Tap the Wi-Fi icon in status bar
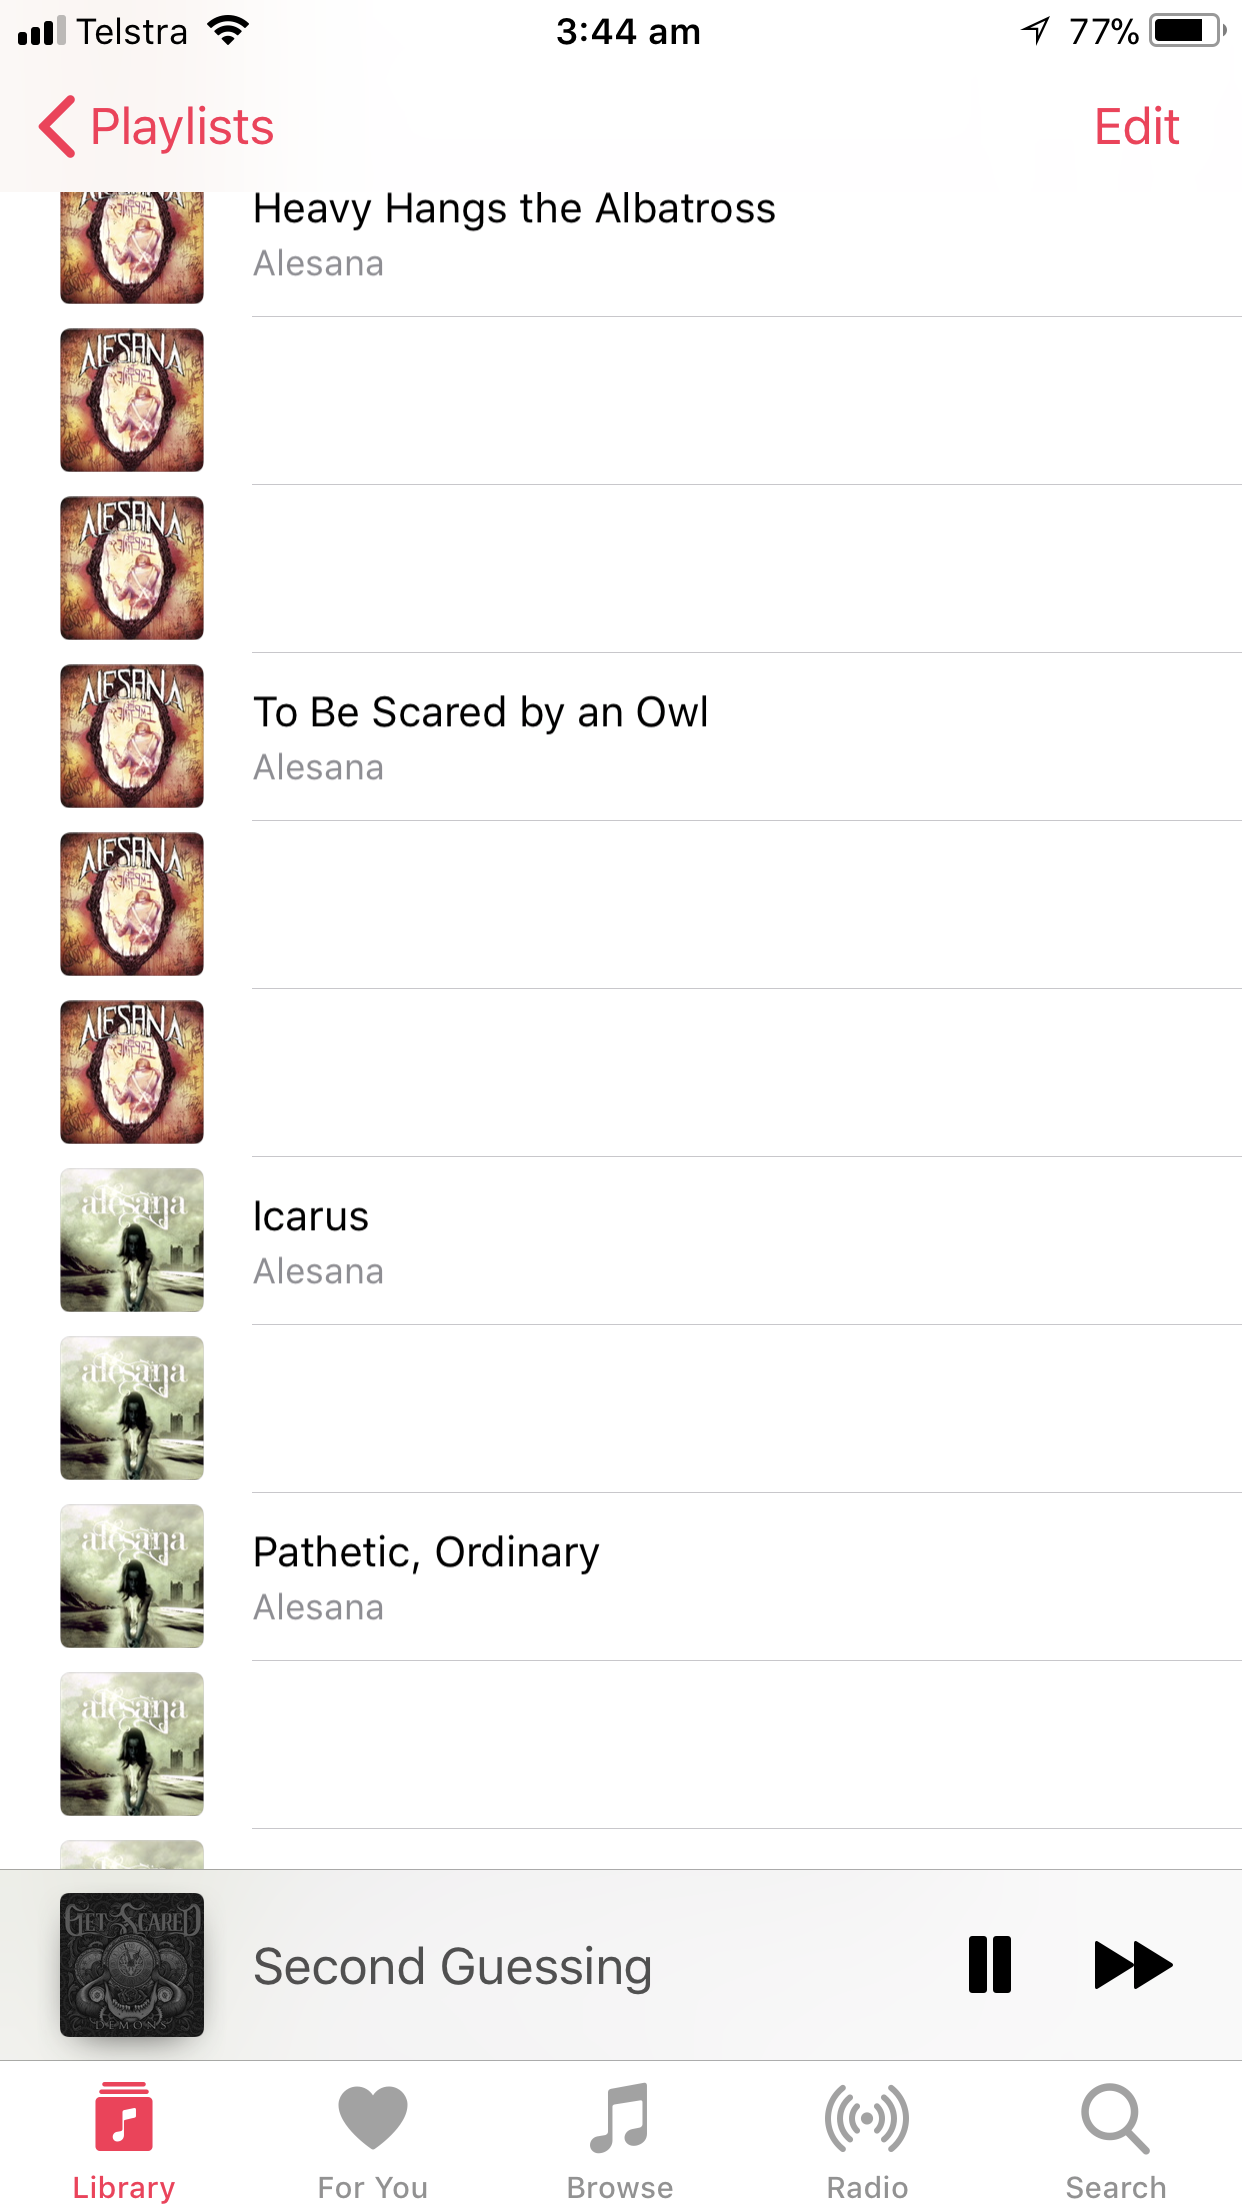Viewport: 1242px width, 2208px height. click(x=229, y=31)
